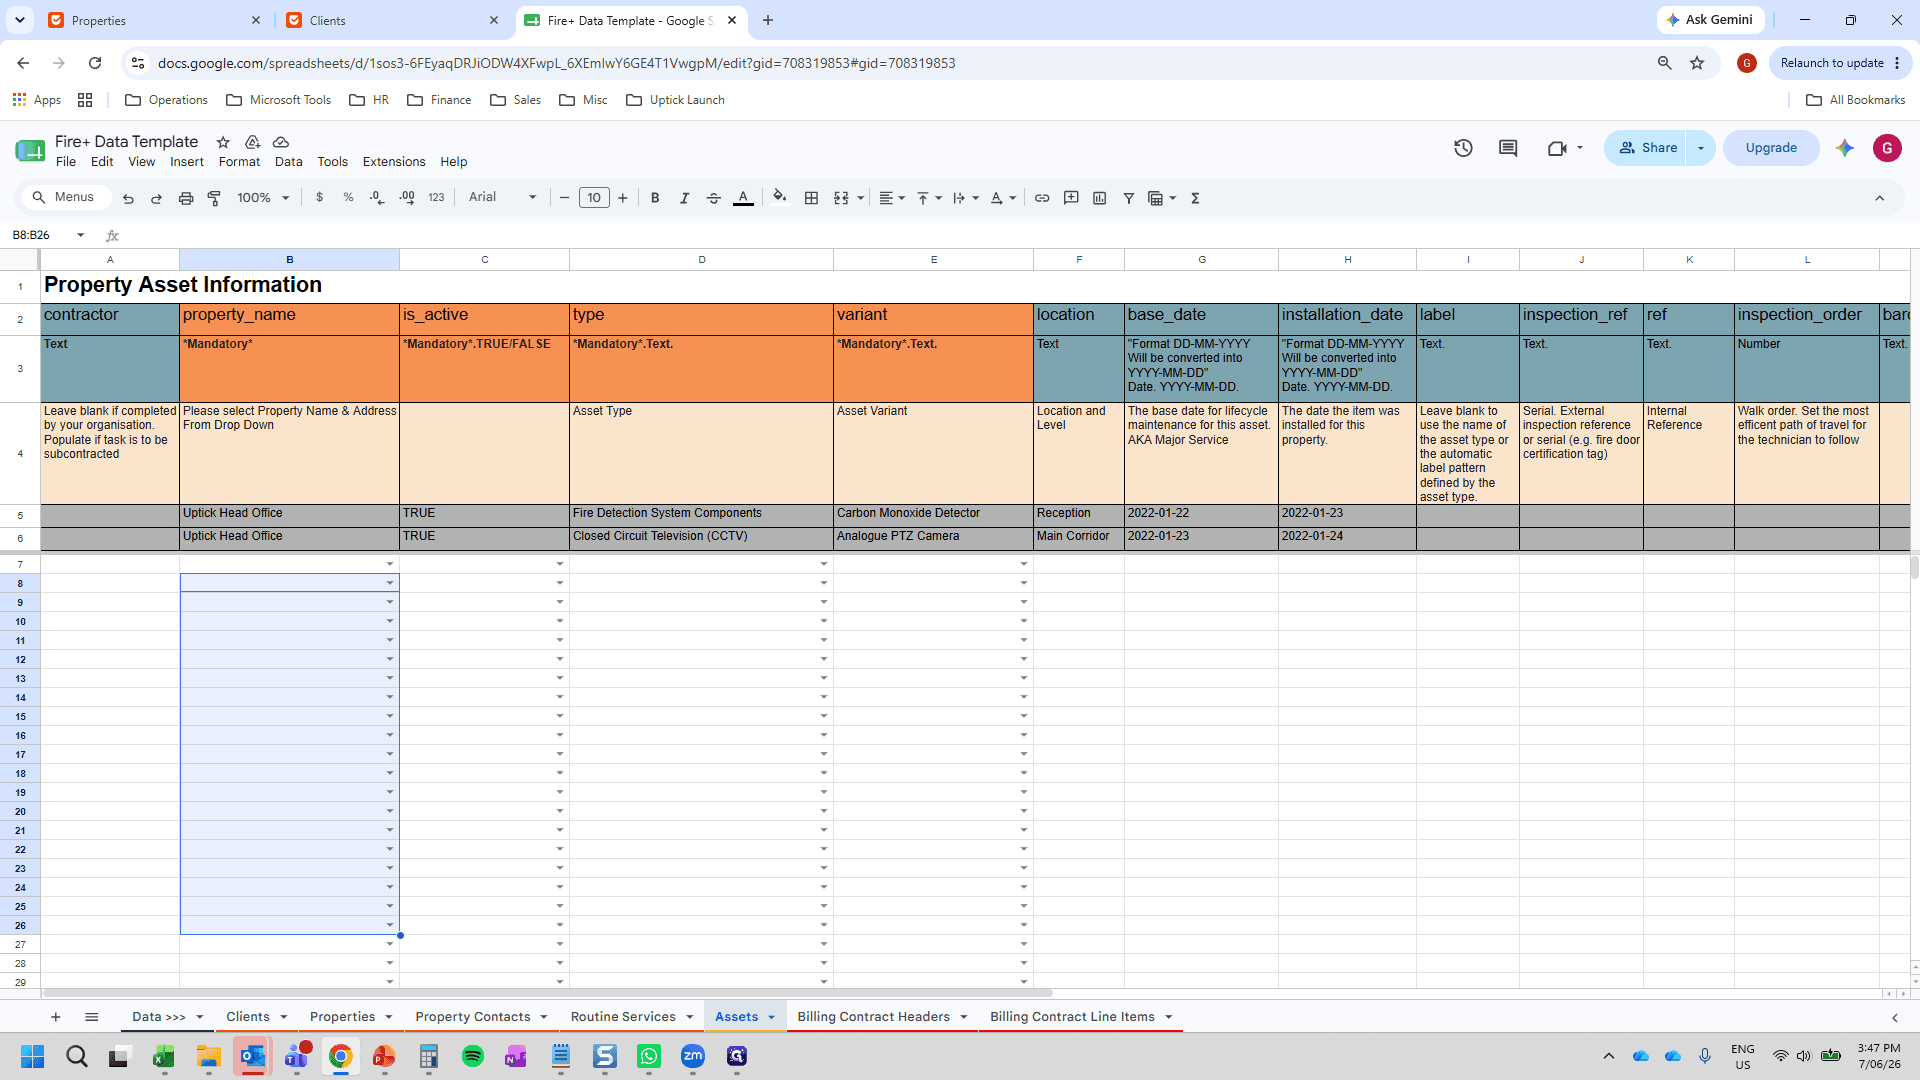Star the Fire+ Data Template document
The width and height of the screenshot is (1920, 1080).
[223, 142]
